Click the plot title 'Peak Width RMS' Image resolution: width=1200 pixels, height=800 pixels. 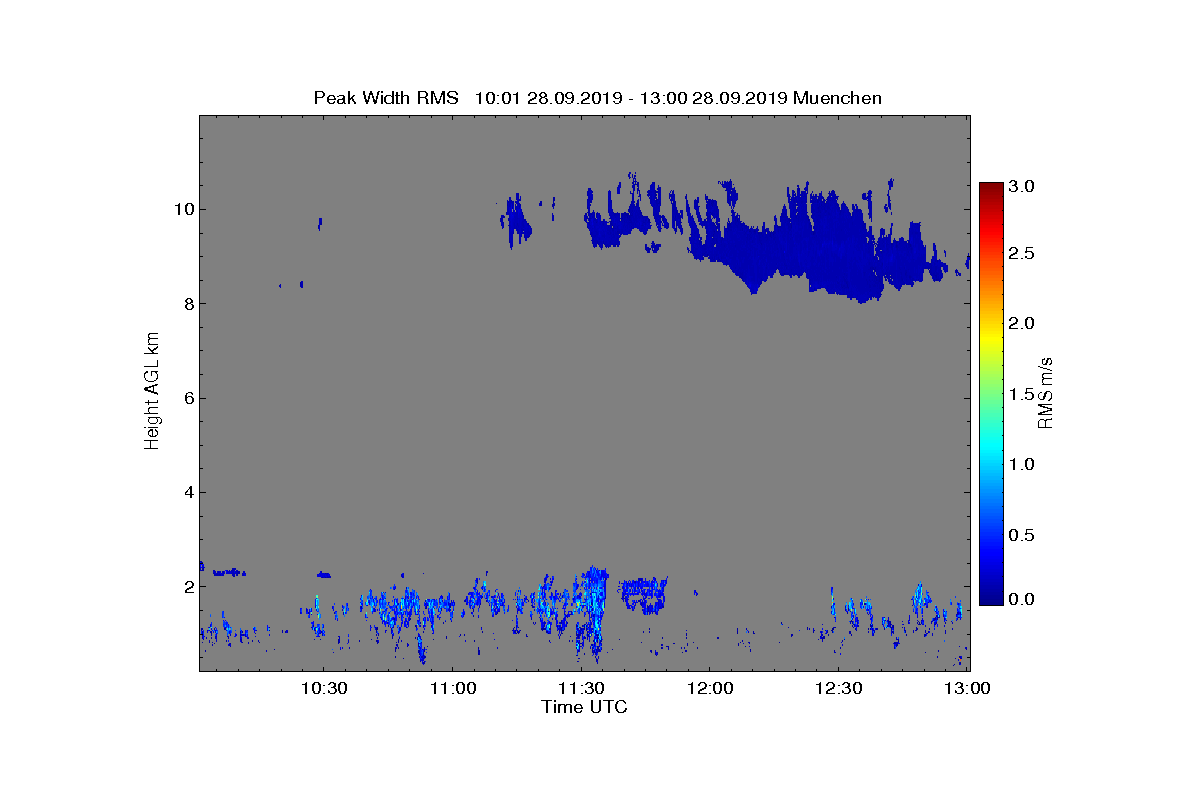coord(386,98)
